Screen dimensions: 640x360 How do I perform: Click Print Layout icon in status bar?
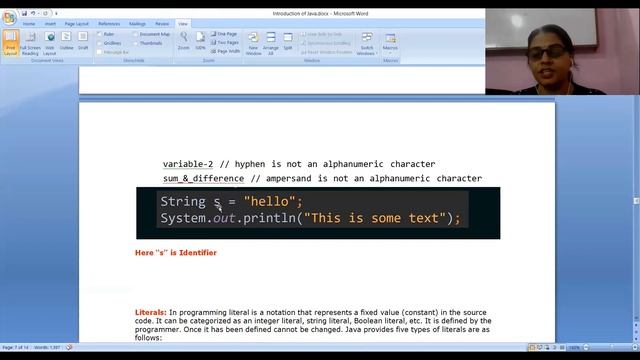(x=532, y=347)
